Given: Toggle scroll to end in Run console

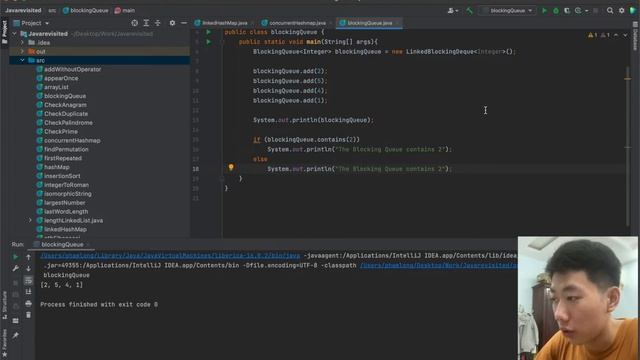Looking at the screenshot, I should point(29,292).
